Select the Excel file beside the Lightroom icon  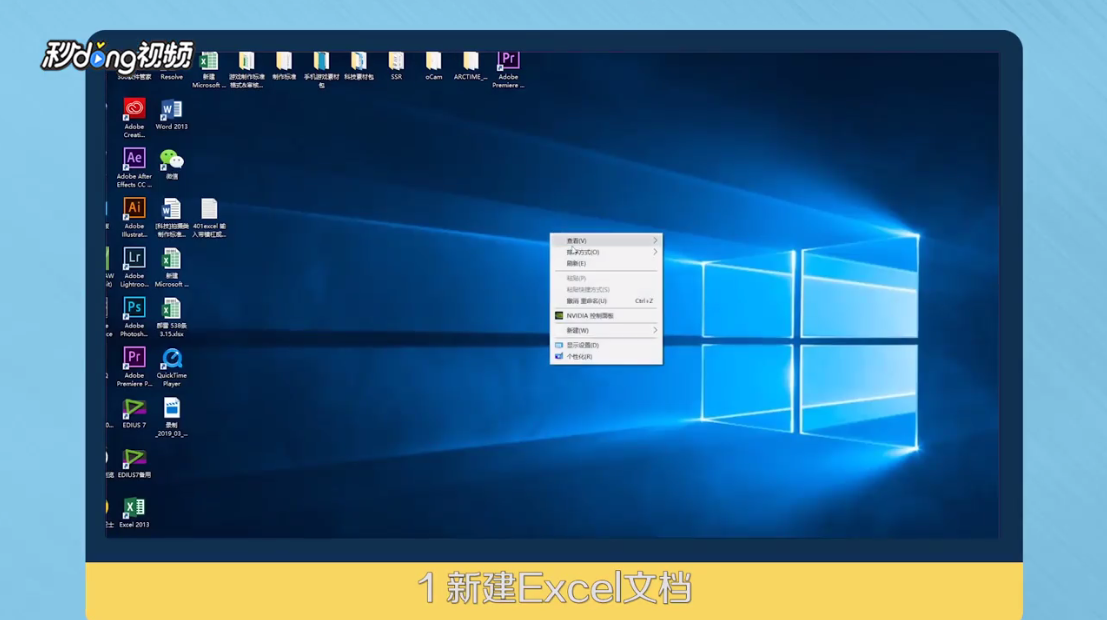tap(172, 267)
